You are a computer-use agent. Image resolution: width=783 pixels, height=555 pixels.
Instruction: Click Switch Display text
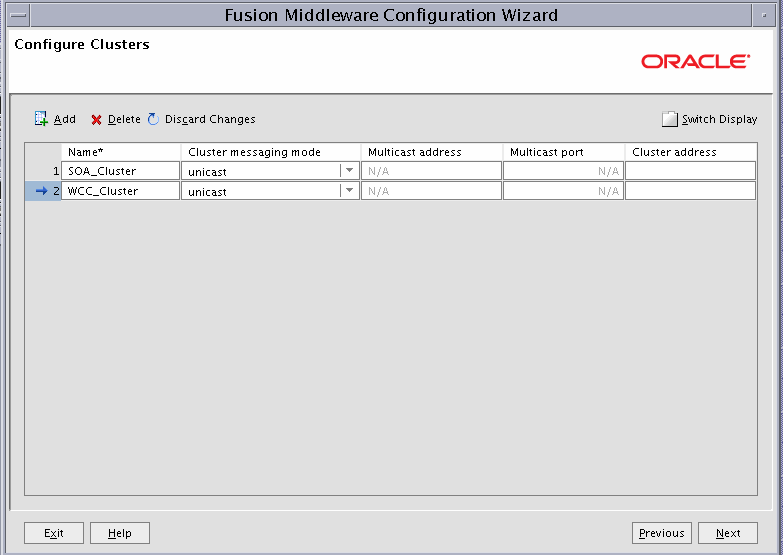pyautogui.click(x=720, y=119)
